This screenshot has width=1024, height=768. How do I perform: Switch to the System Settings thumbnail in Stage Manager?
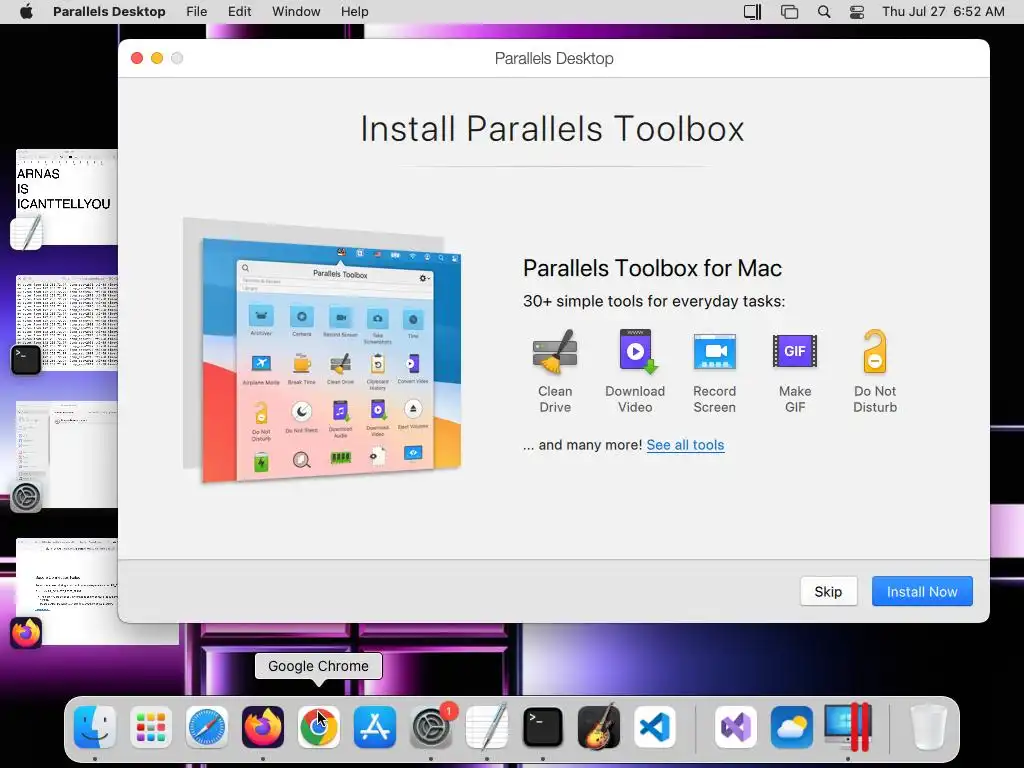(x=67, y=455)
